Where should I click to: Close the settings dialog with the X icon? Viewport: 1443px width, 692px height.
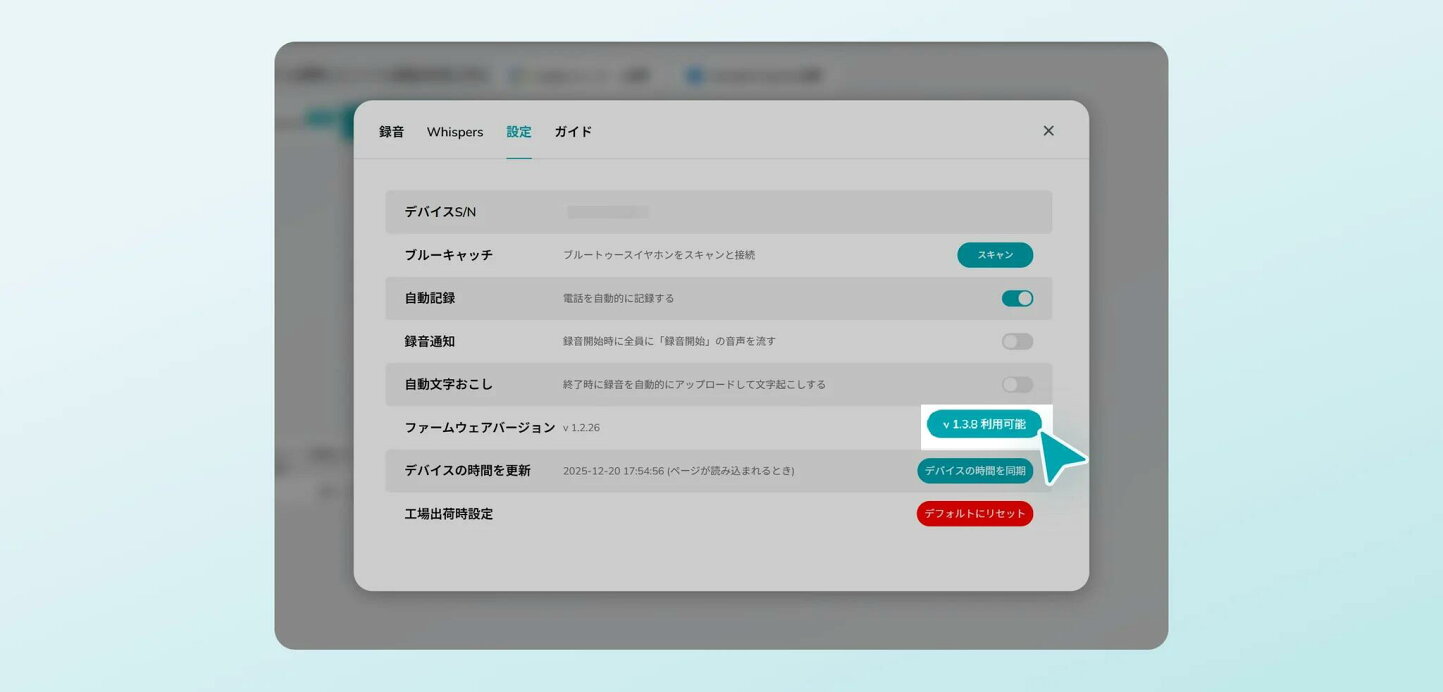click(x=1048, y=130)
